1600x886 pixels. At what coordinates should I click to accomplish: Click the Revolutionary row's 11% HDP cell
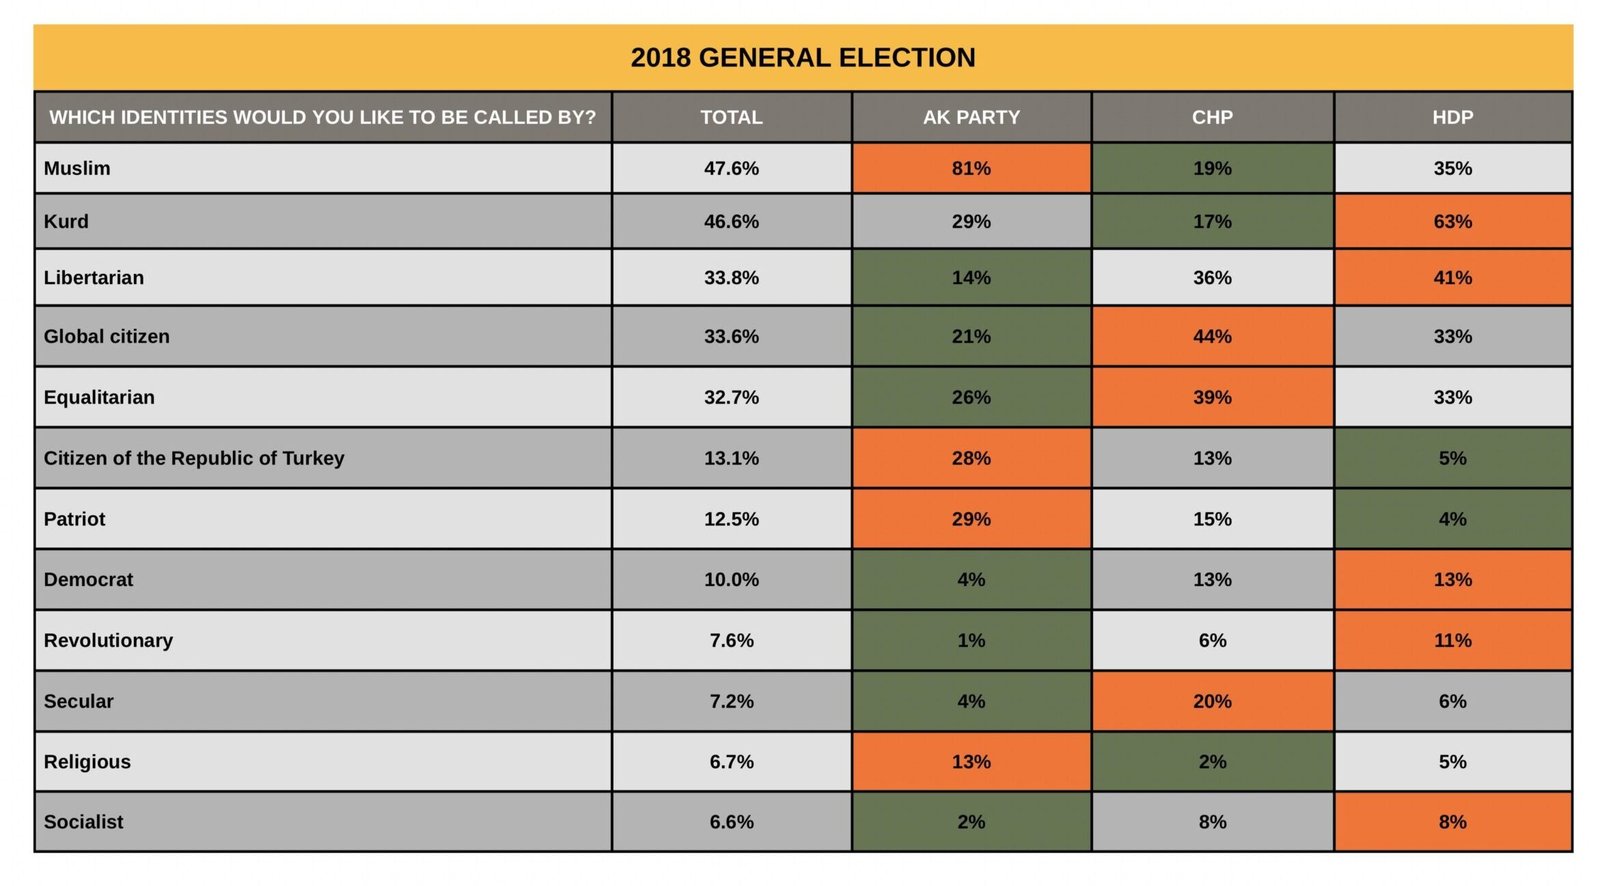click(x=1452, y=640)
